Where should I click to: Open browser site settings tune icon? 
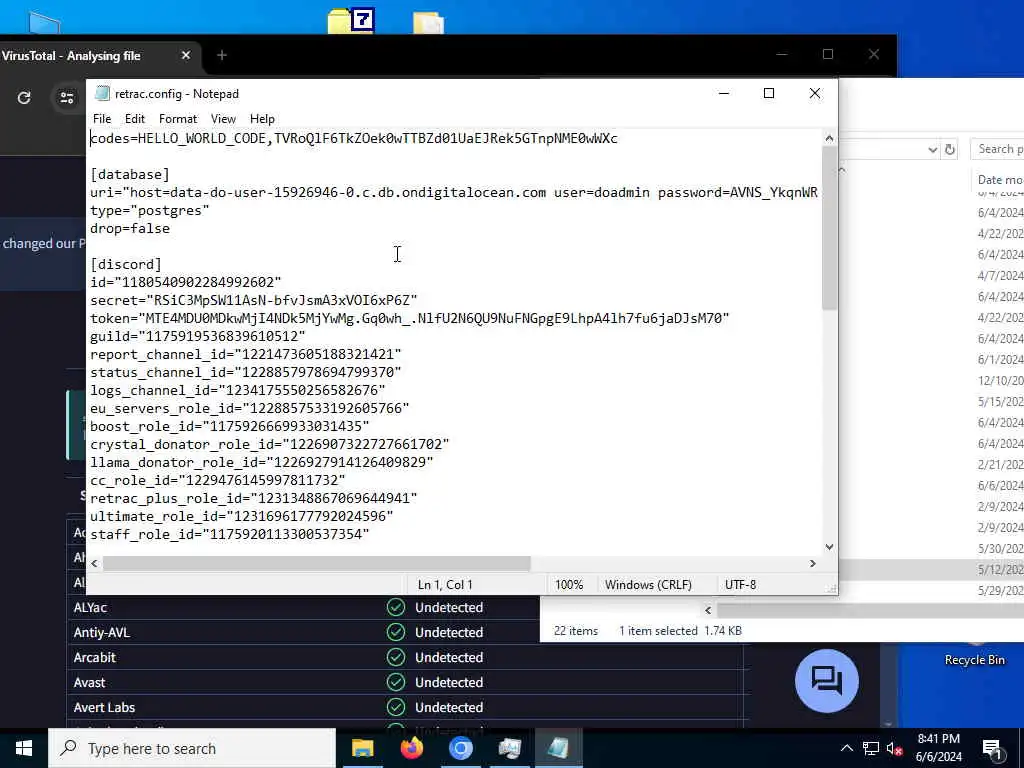coord(67,98)
